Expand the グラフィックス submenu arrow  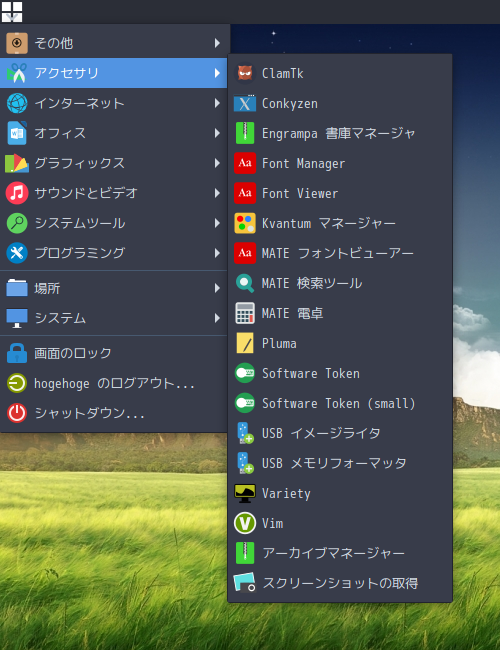[x=217, y=163]
